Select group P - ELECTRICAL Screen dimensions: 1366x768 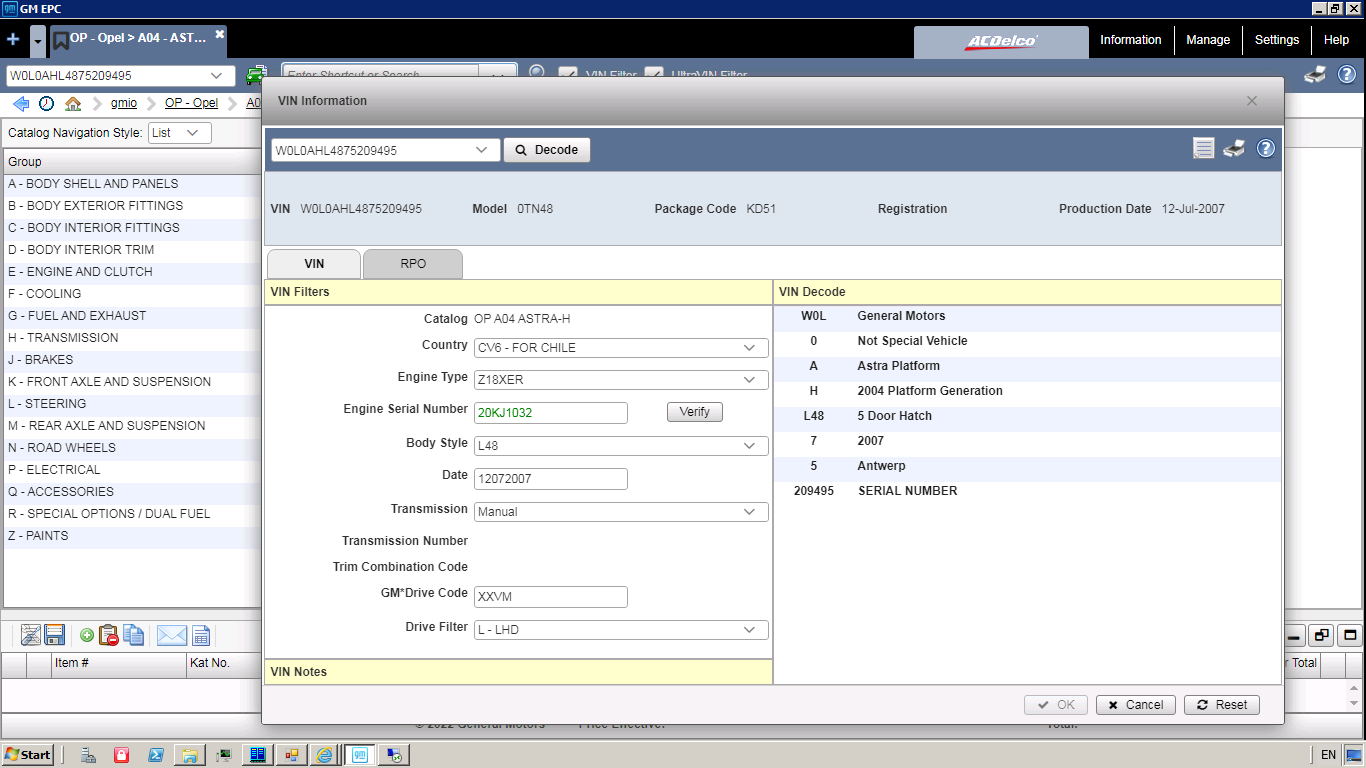coord(131,470)
